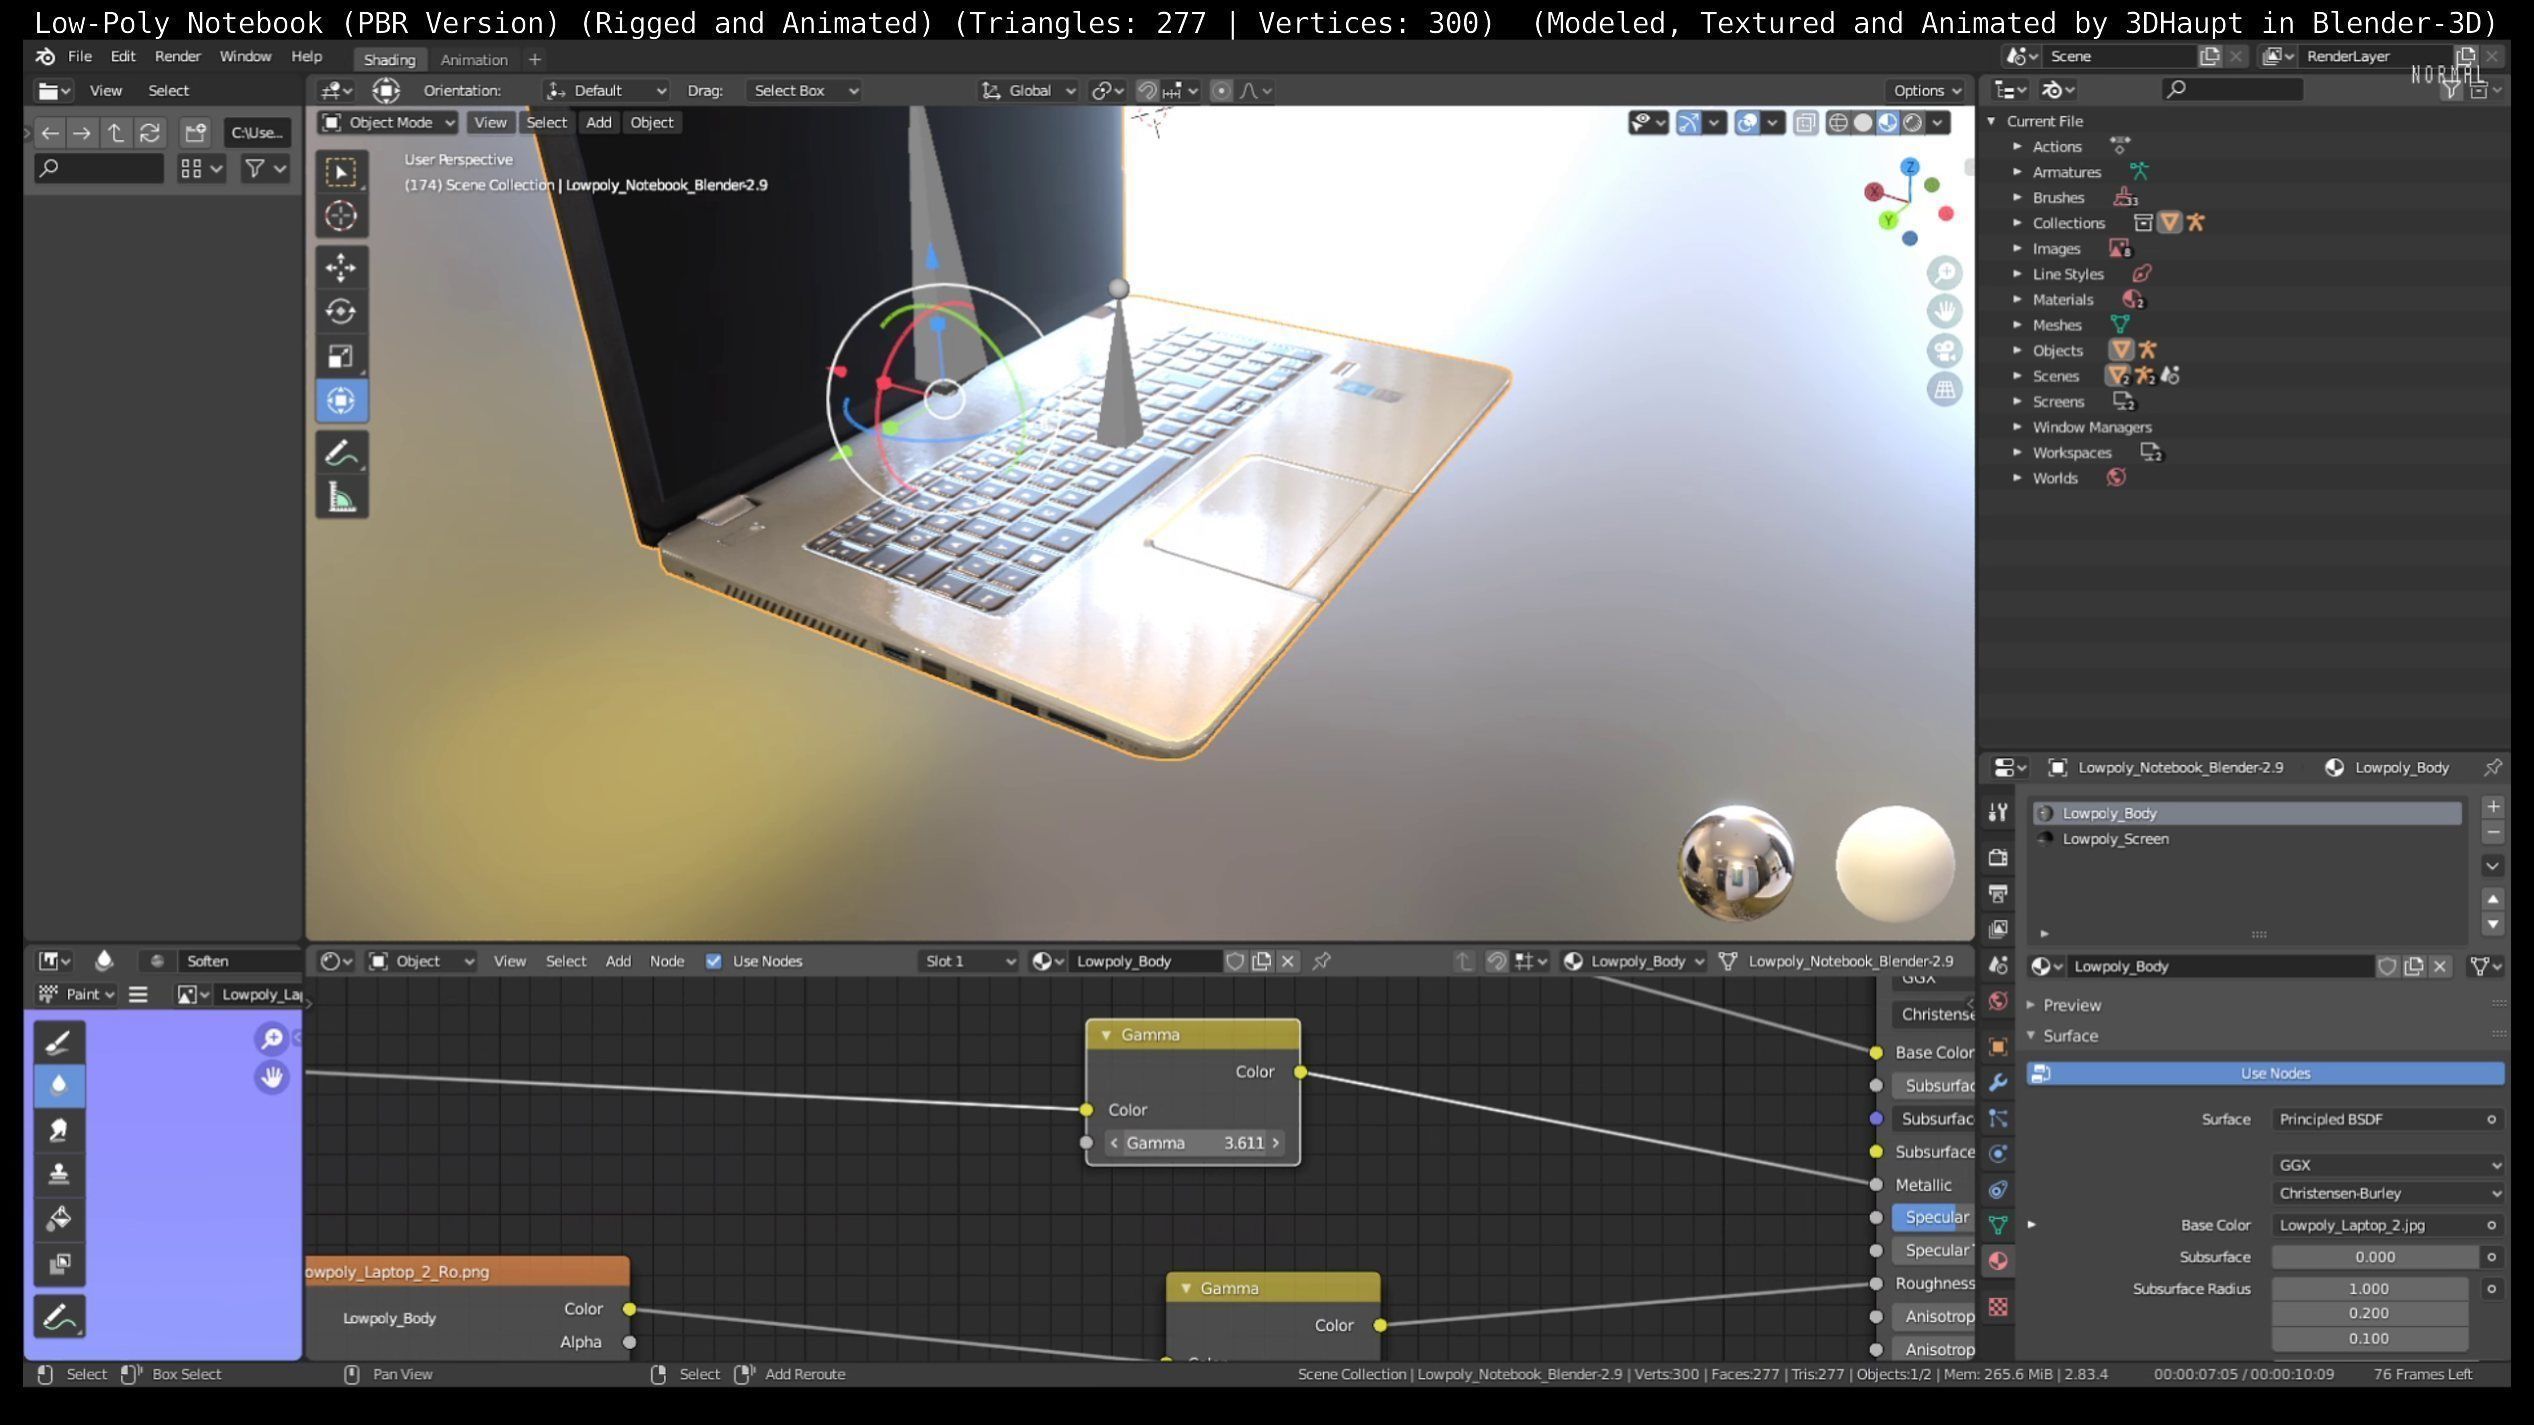Open the Slot 1 dropdown
Viewport: 2534px width, 1425px height.
point(967,961)
